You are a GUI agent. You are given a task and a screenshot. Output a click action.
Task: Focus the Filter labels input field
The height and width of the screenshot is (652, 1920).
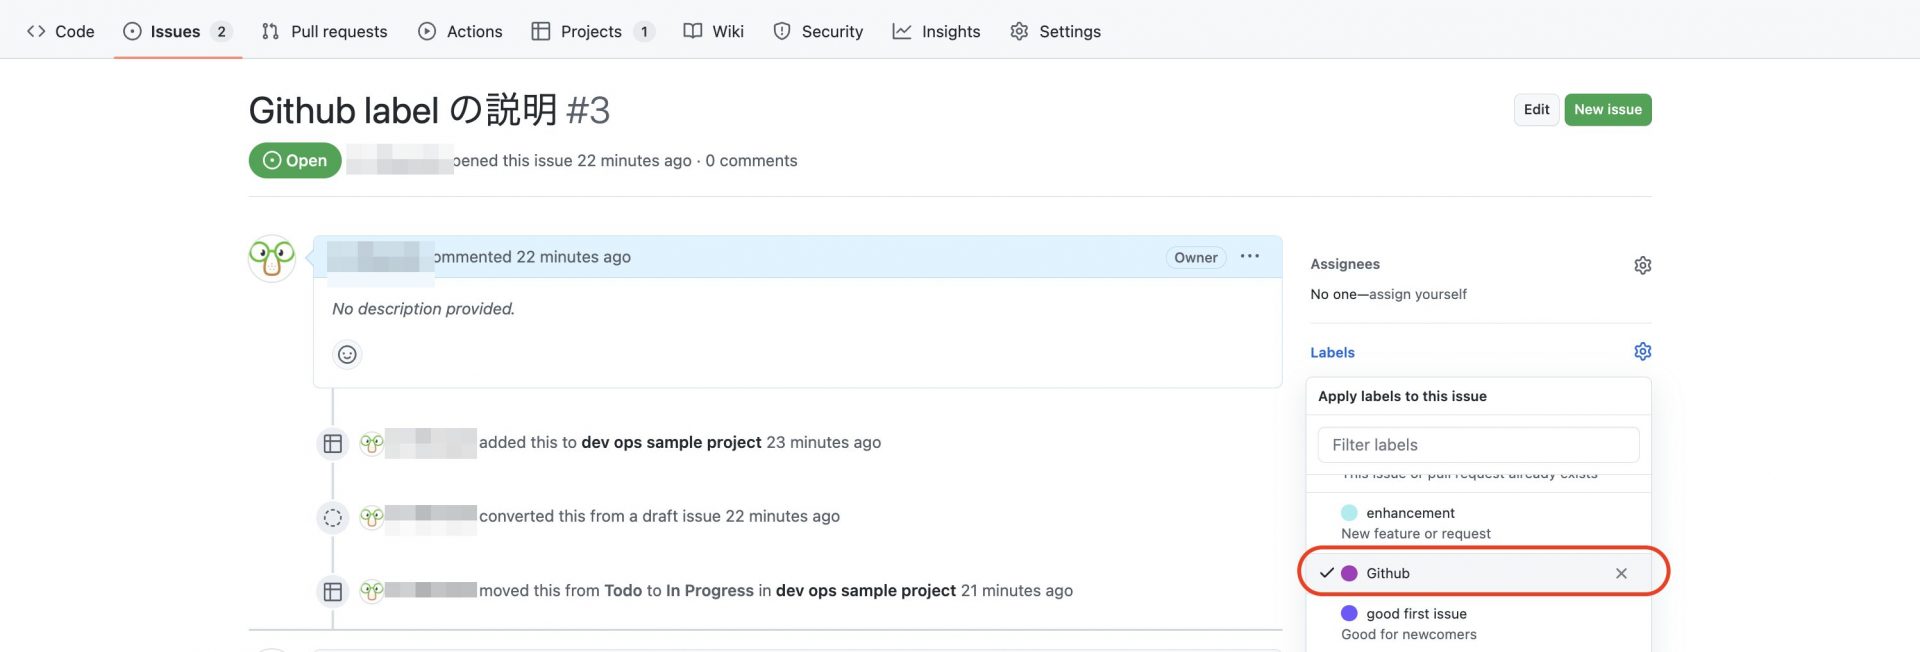click(1478, 445)
